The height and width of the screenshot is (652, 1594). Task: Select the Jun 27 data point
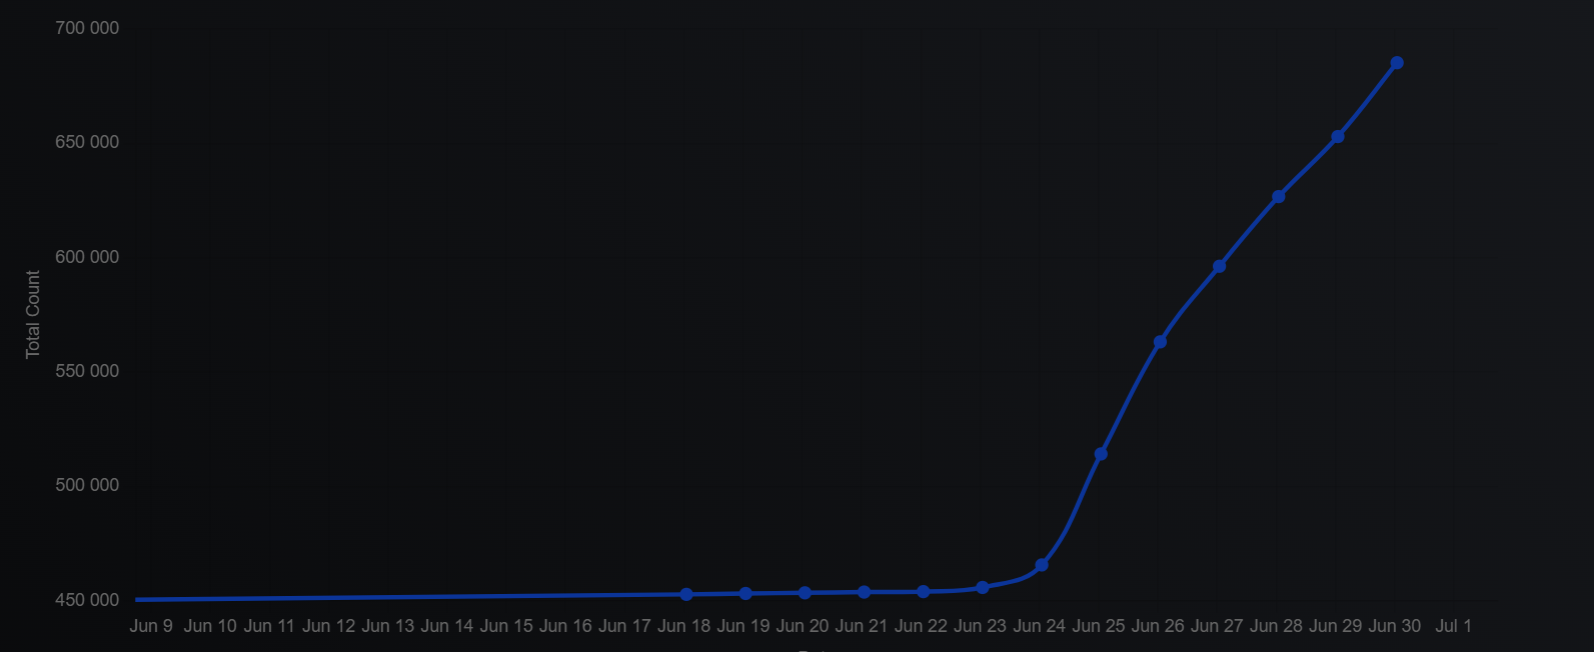click(x=1219, y=267)
